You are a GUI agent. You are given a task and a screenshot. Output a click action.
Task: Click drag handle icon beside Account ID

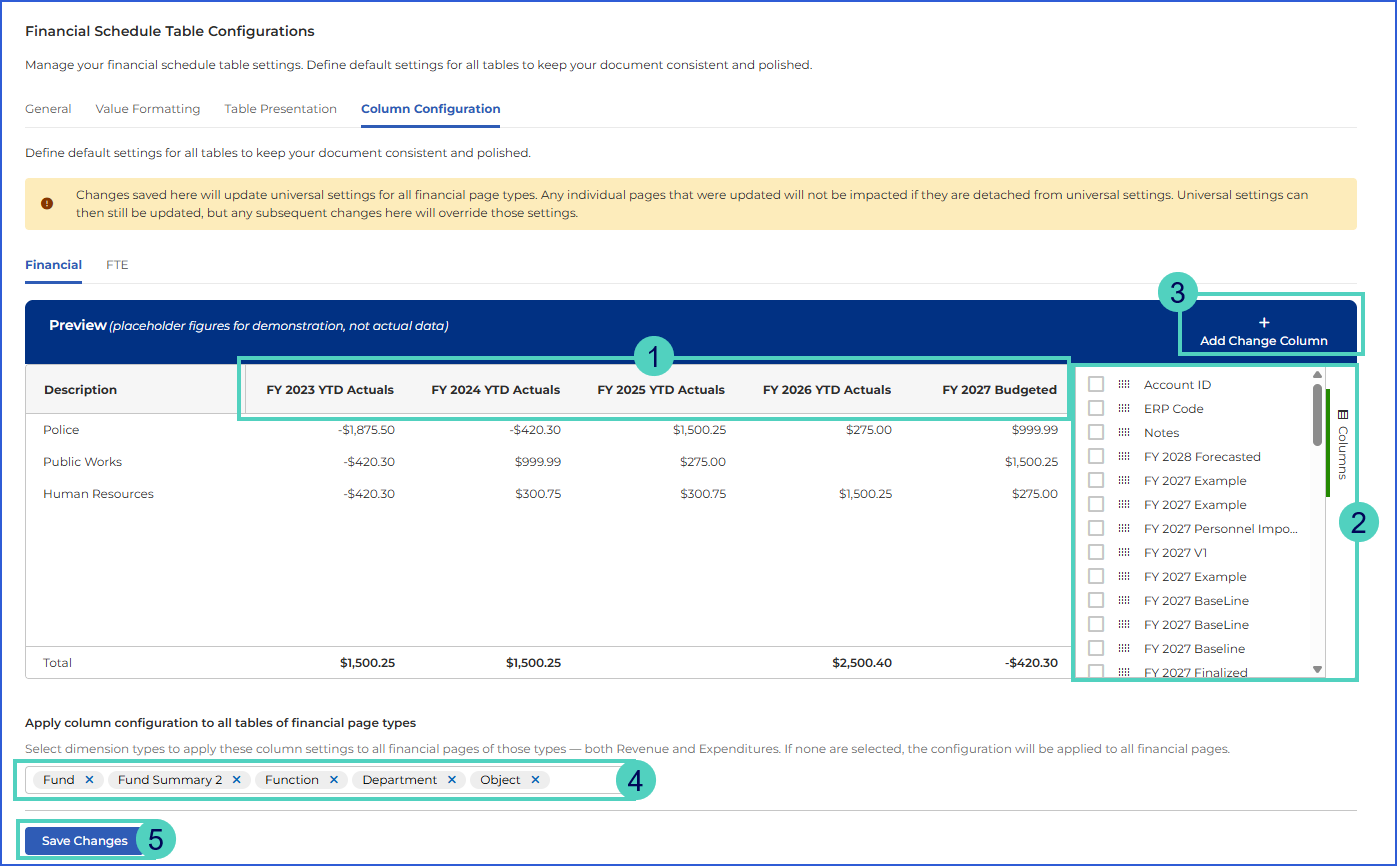[1124, 385]
